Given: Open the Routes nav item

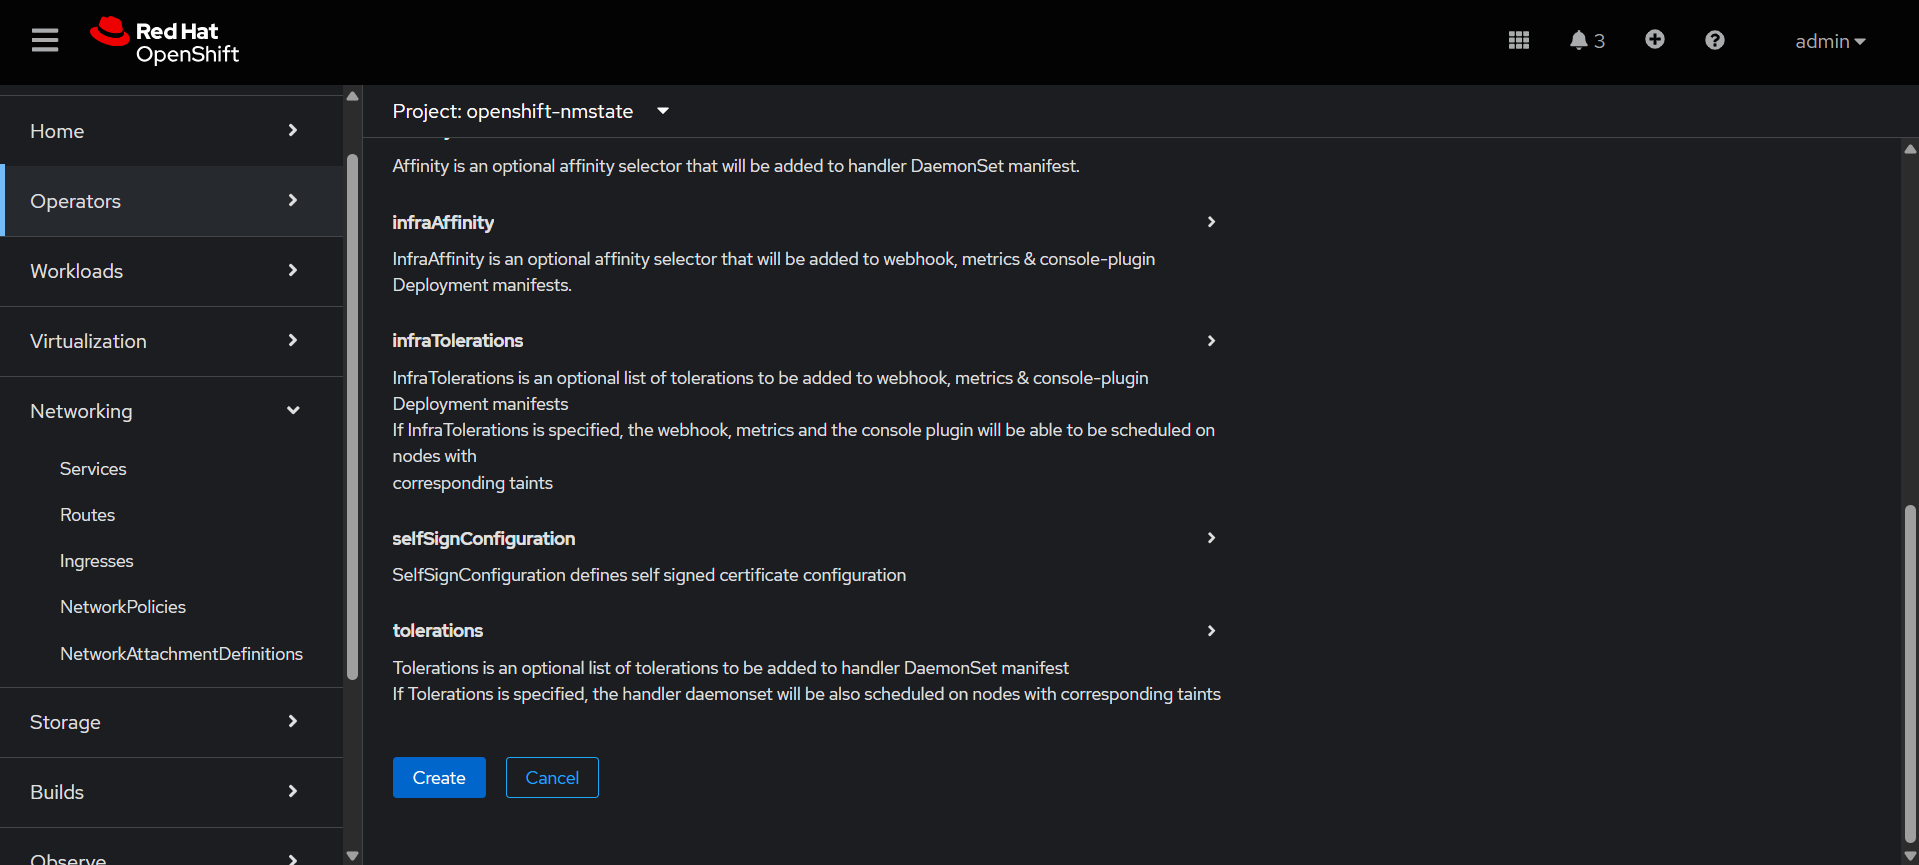Looking at the screenshot, I should 88,515.
